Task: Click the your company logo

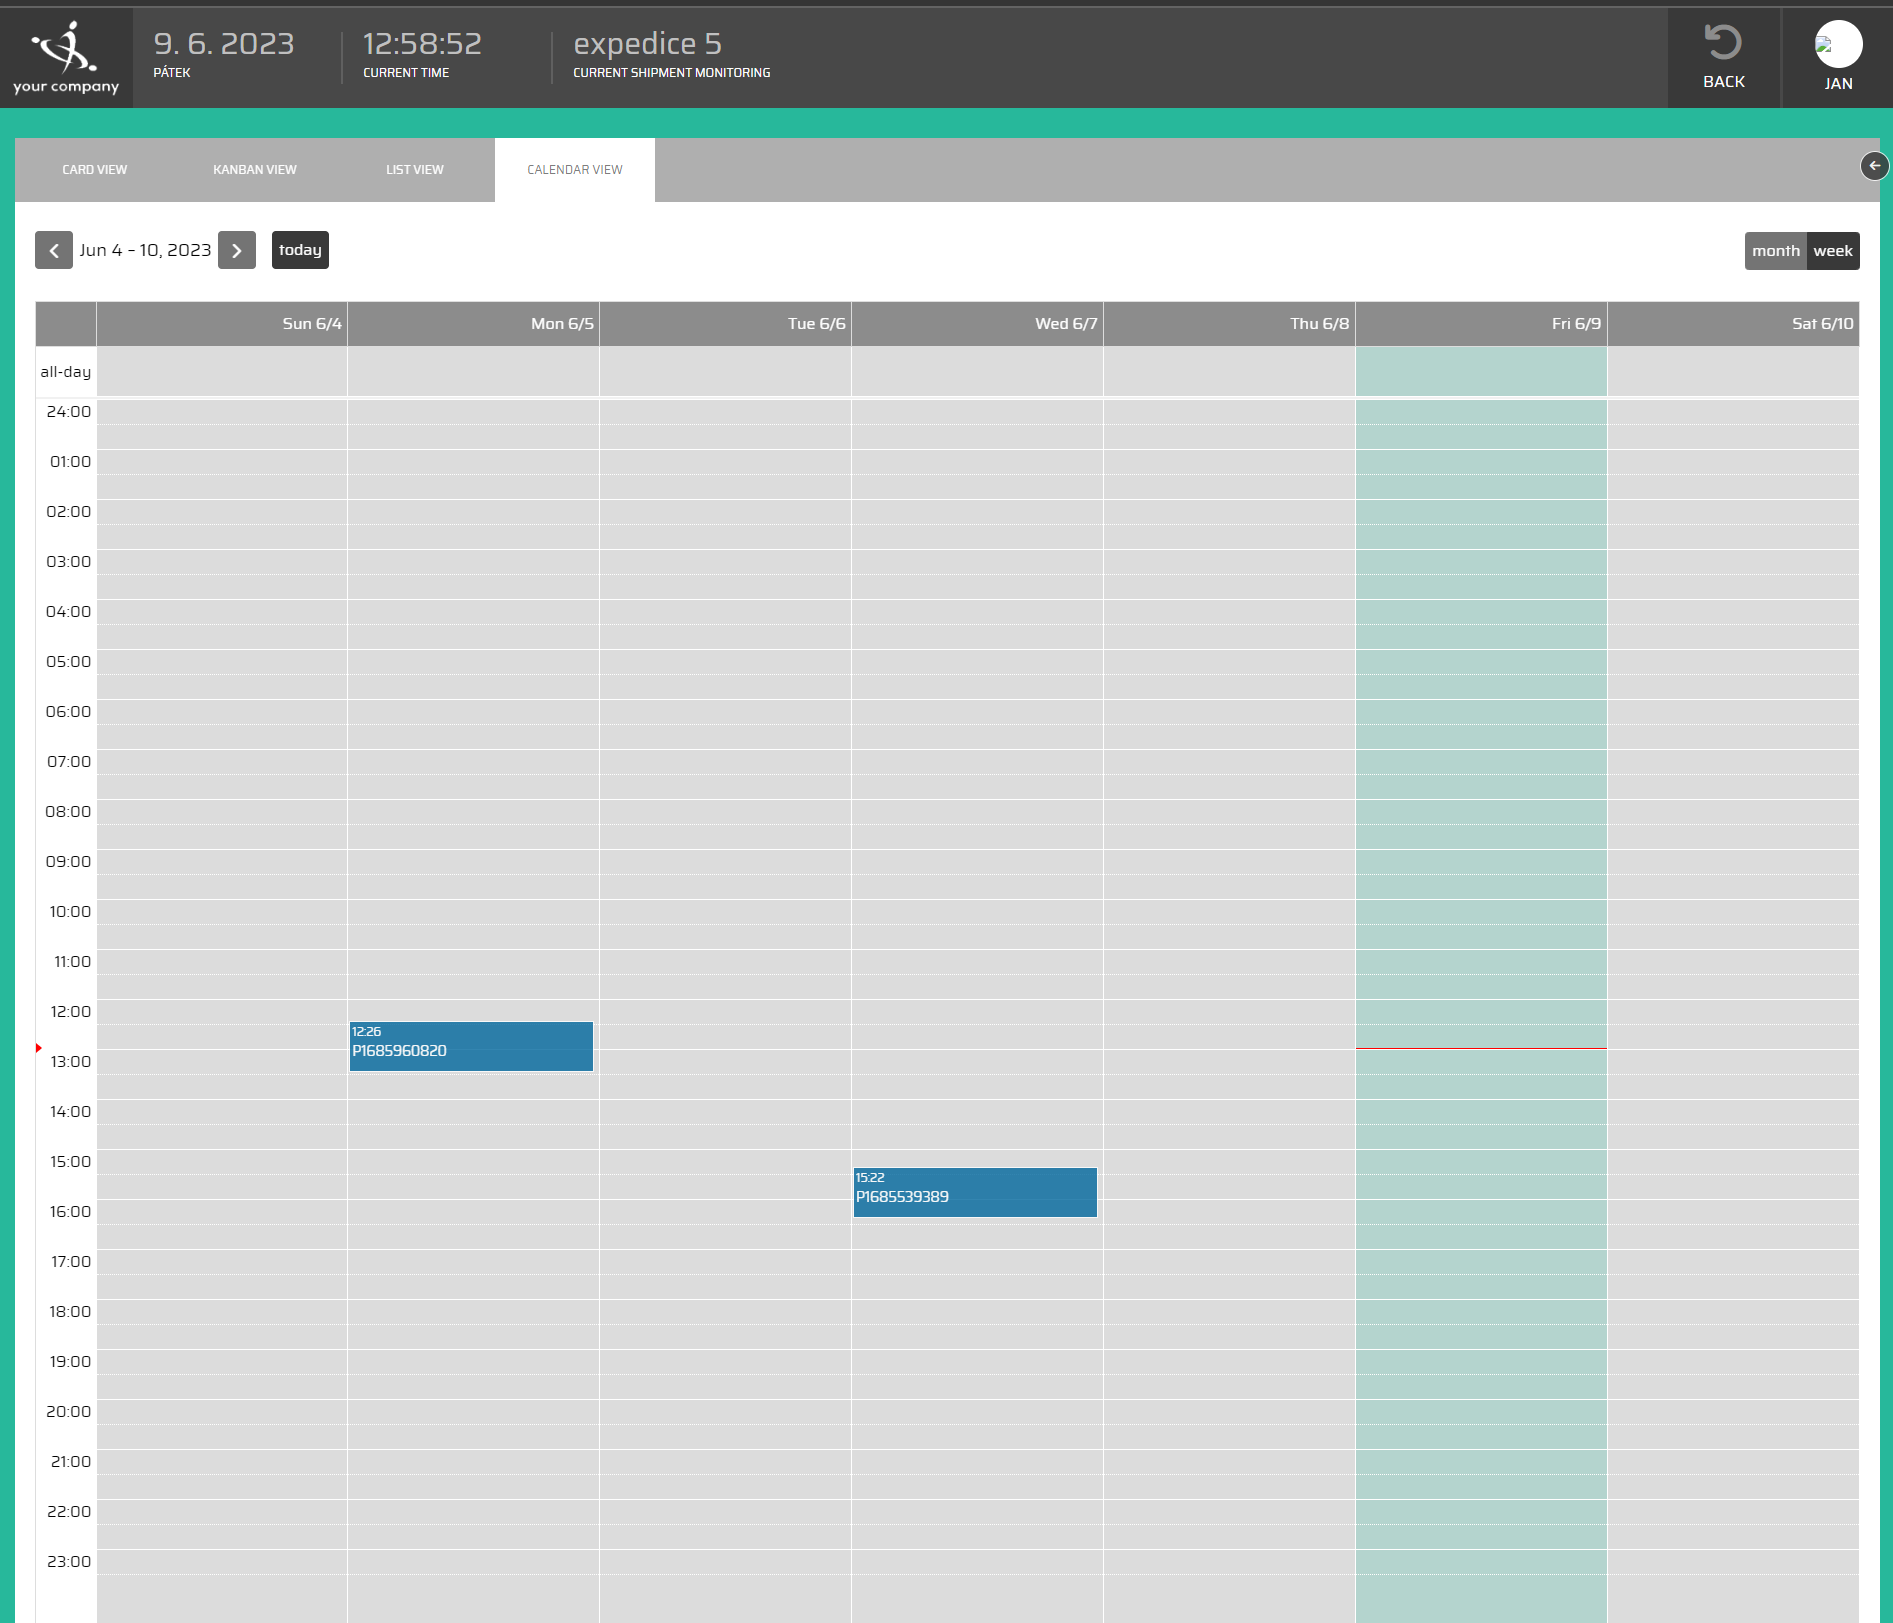Action: [x=66, y=58]
